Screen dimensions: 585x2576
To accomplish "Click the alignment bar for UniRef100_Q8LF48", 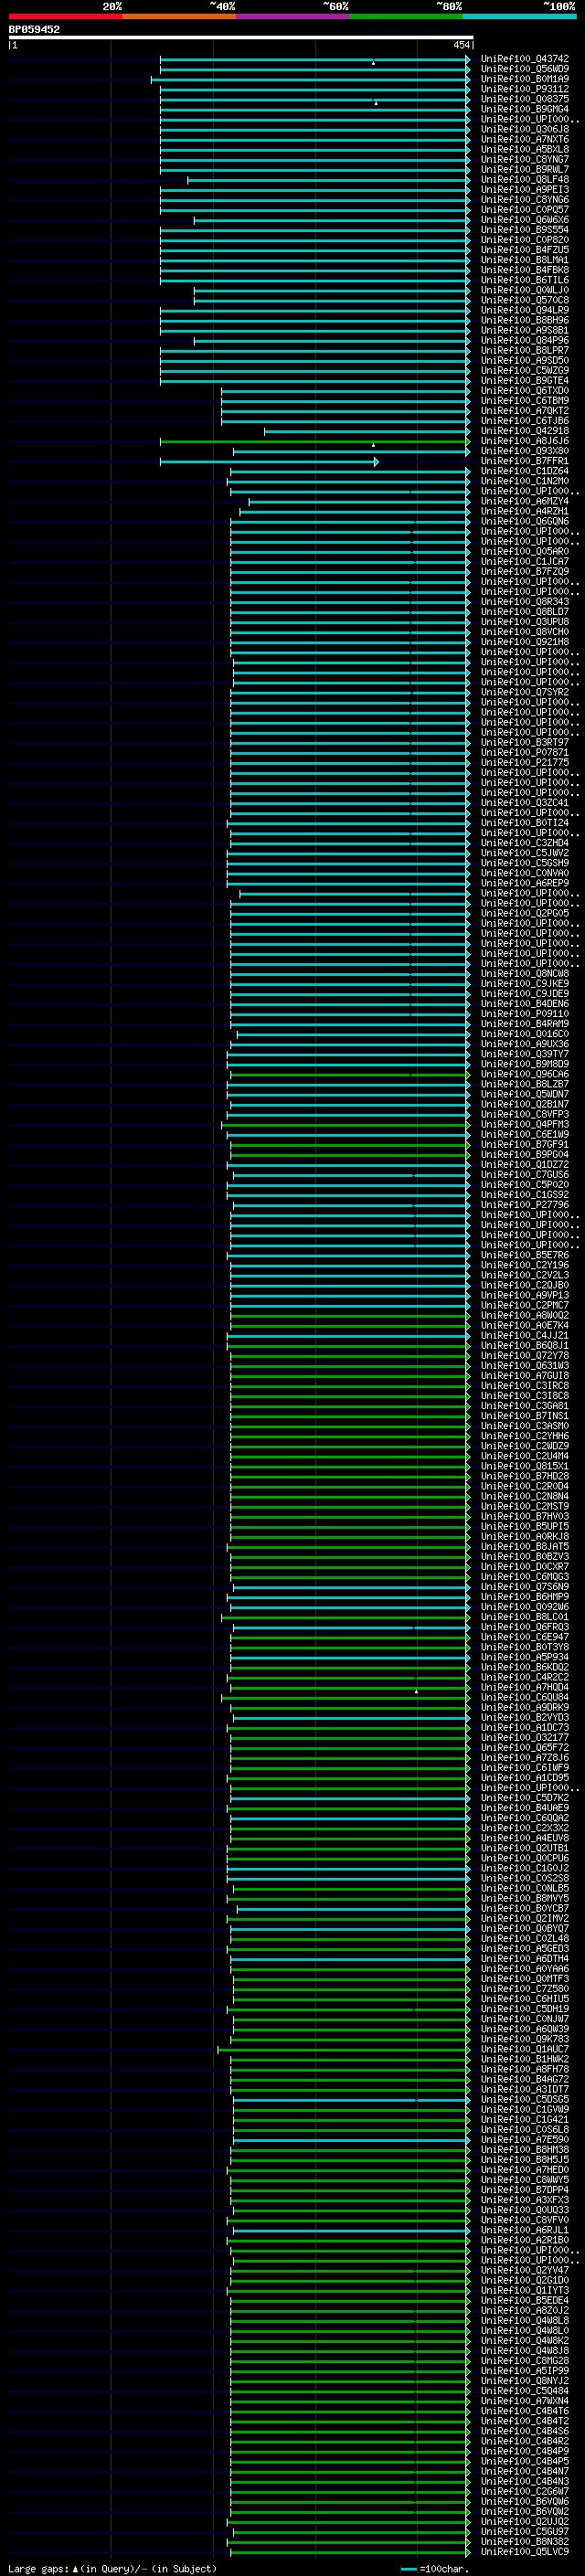I will pos(329,180).
